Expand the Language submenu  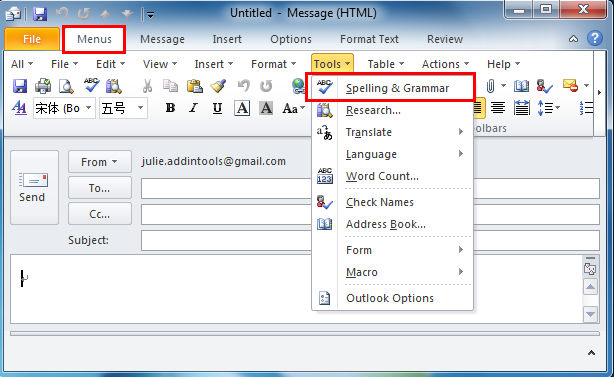click(x=392, y=154)
